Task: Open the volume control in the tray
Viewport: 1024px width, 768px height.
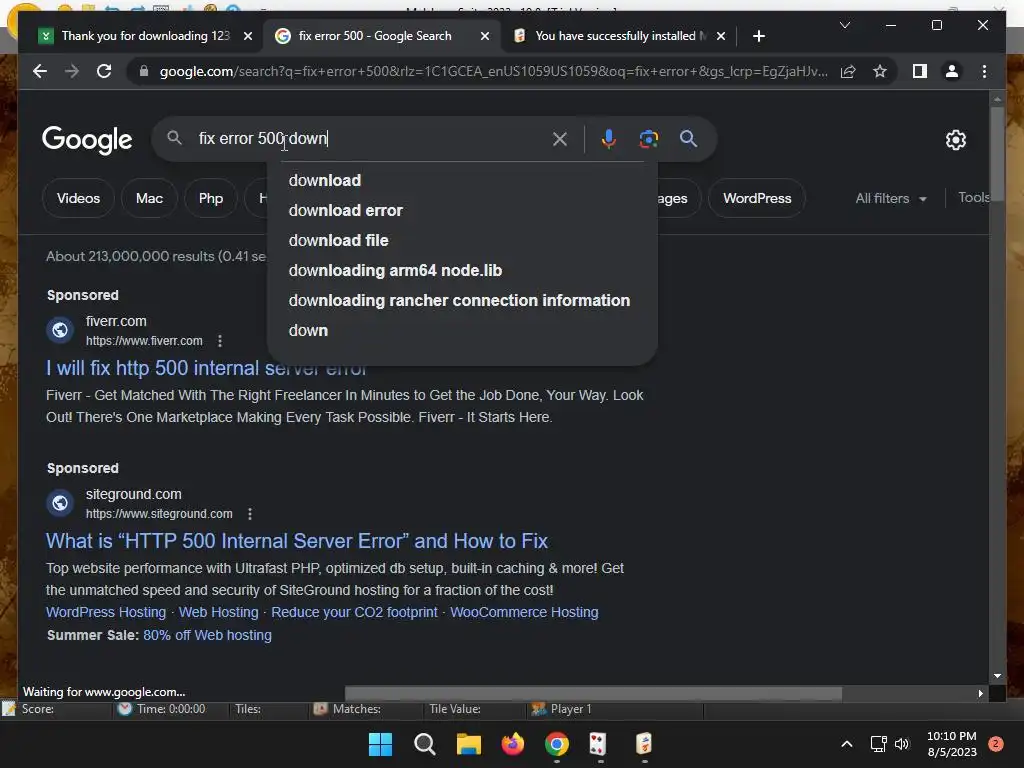Action: tap(902, 744)
